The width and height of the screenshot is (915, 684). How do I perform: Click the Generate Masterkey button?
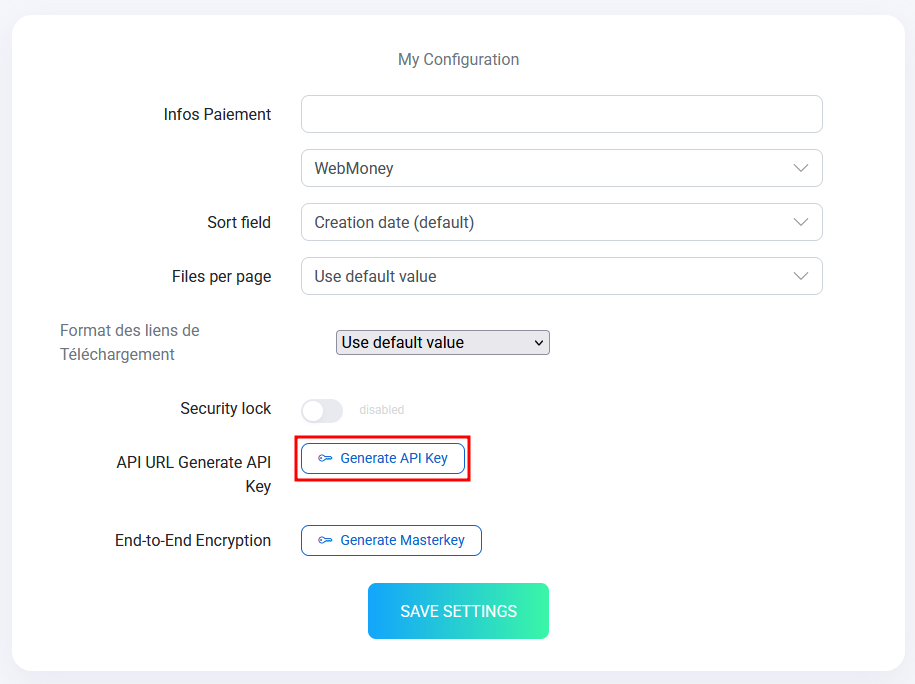391,540
